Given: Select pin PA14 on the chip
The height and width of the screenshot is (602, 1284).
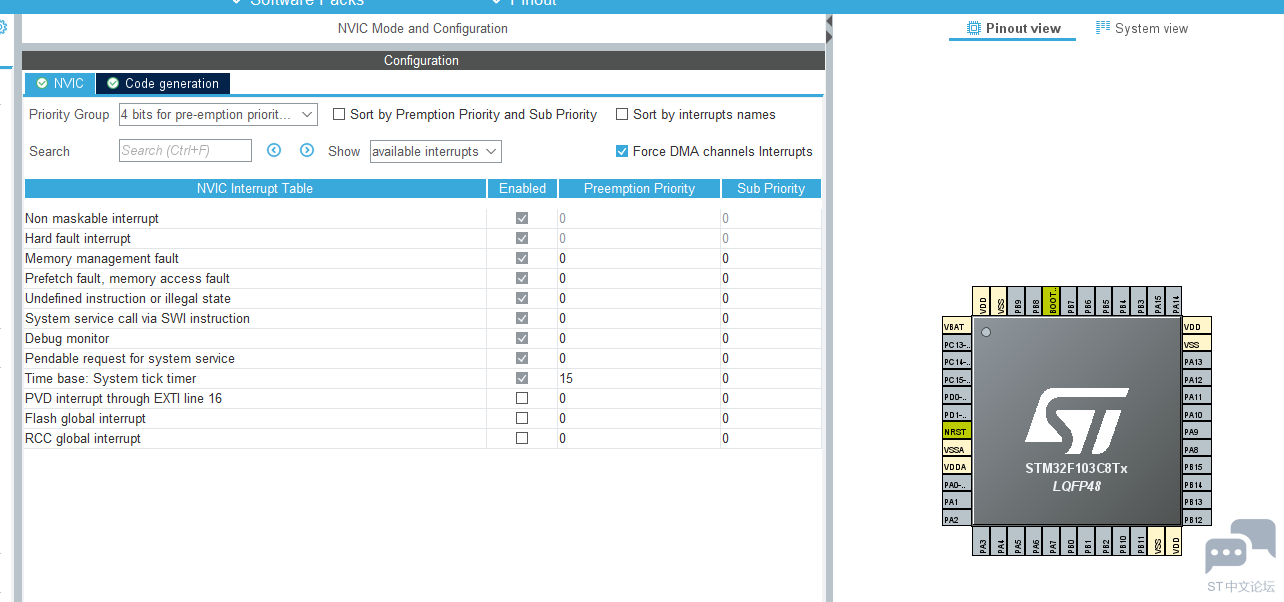Looking at the screenshot, I should (1175, 301).
